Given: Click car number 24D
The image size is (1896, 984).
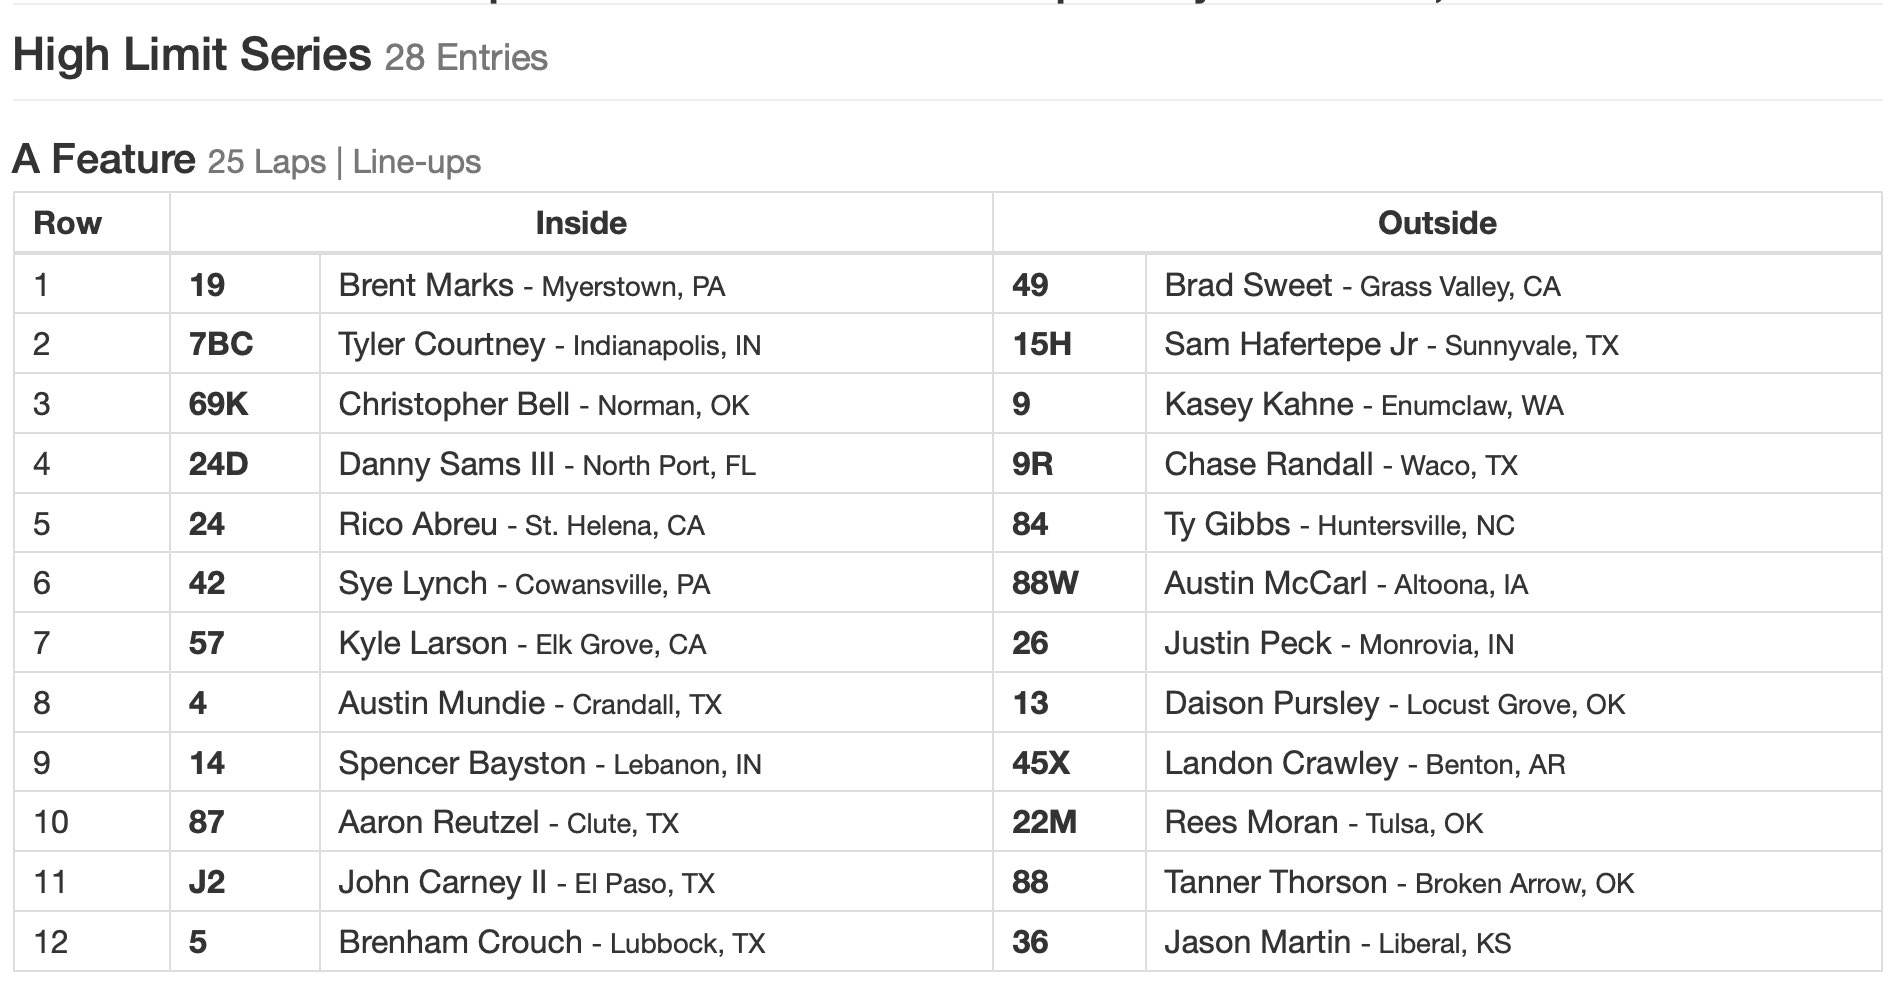Looking at the screenshot, I should tap(218, 464).
